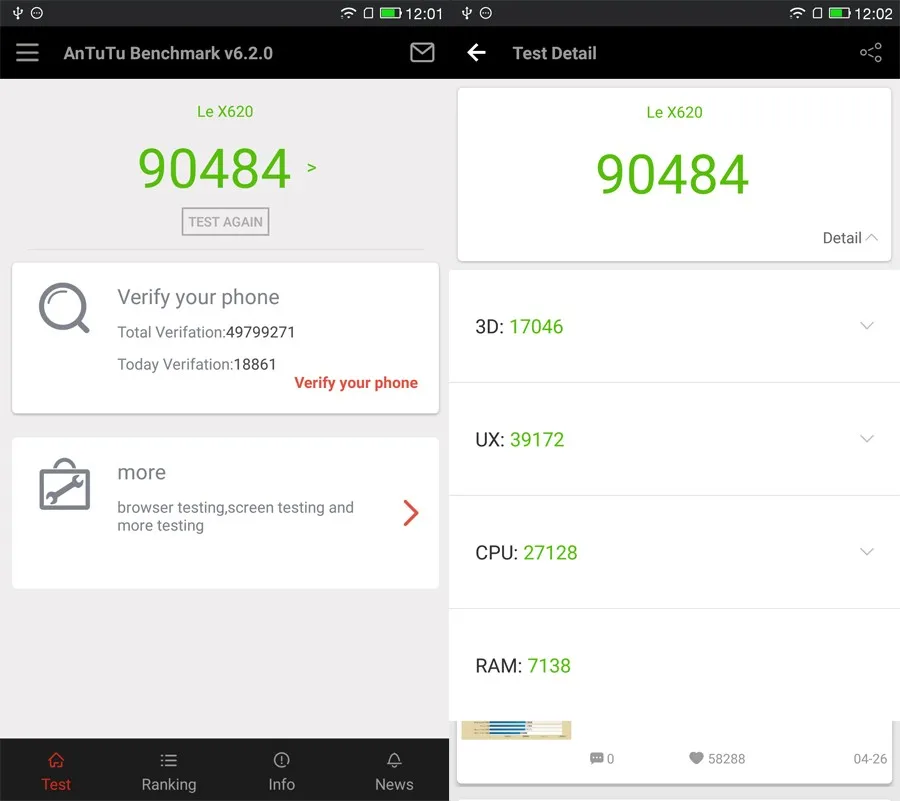The height and width of the screenshot is (801, 900).
Task: Tap the Wi-Fi icon in right status bar
Action: [x=797, y=13]
